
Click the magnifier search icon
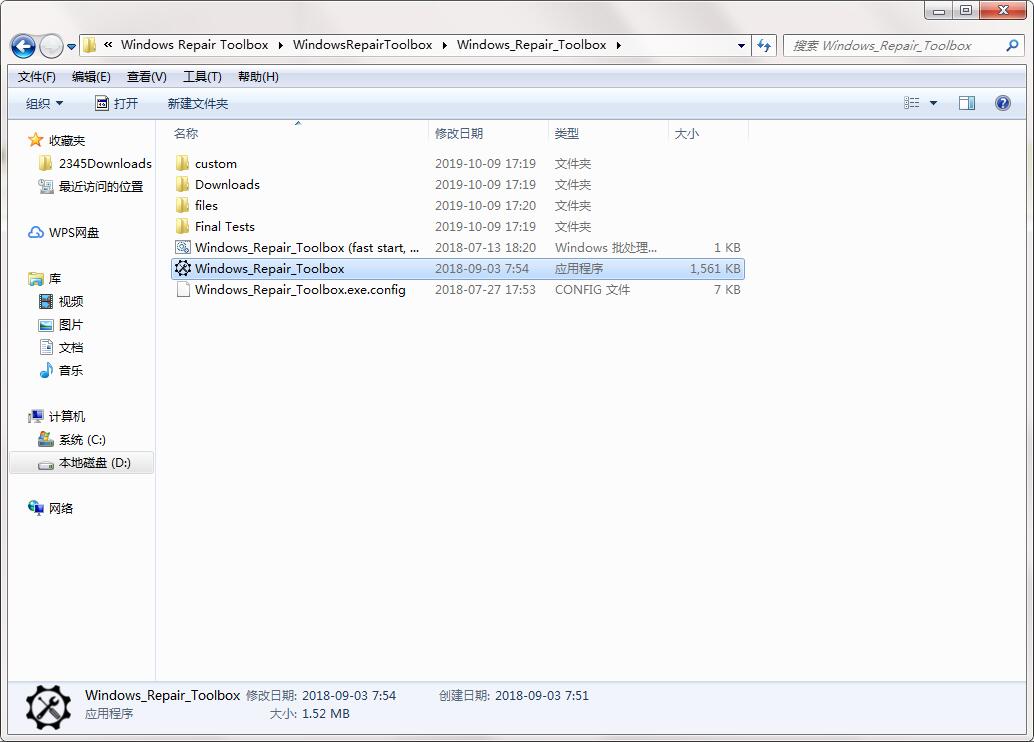click(x=1012, y=46)
